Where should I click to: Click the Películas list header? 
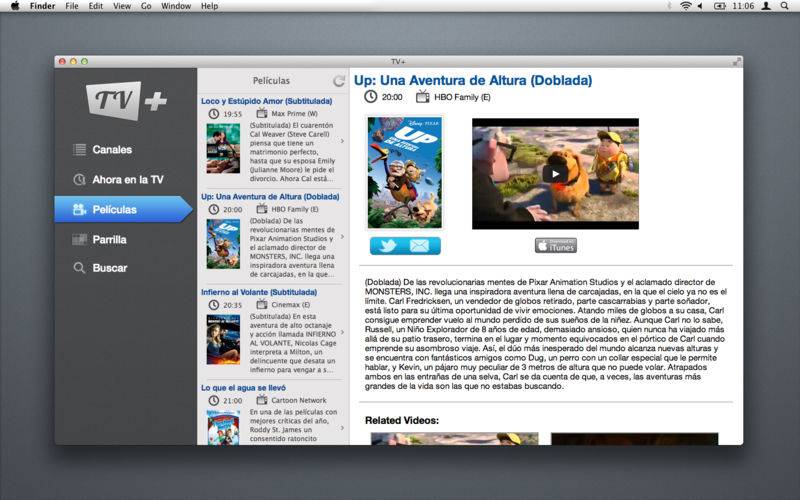coord(271,81)
